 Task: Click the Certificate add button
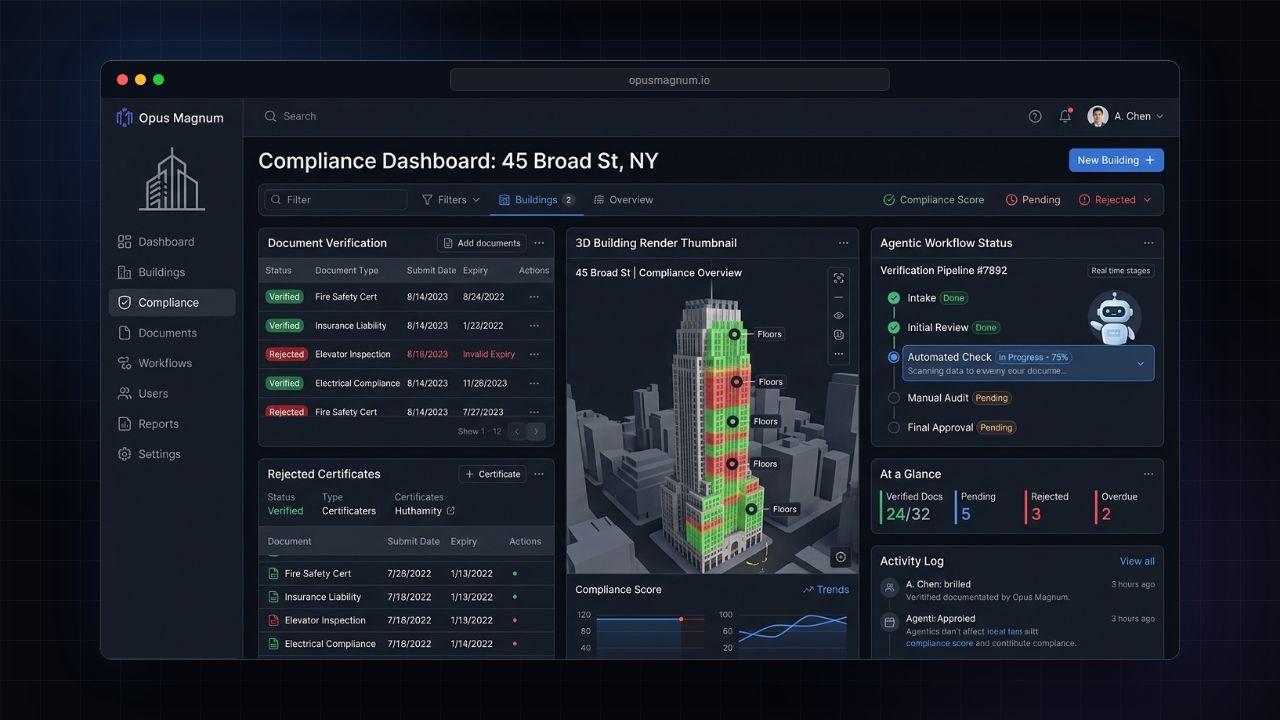coord(492,474)
